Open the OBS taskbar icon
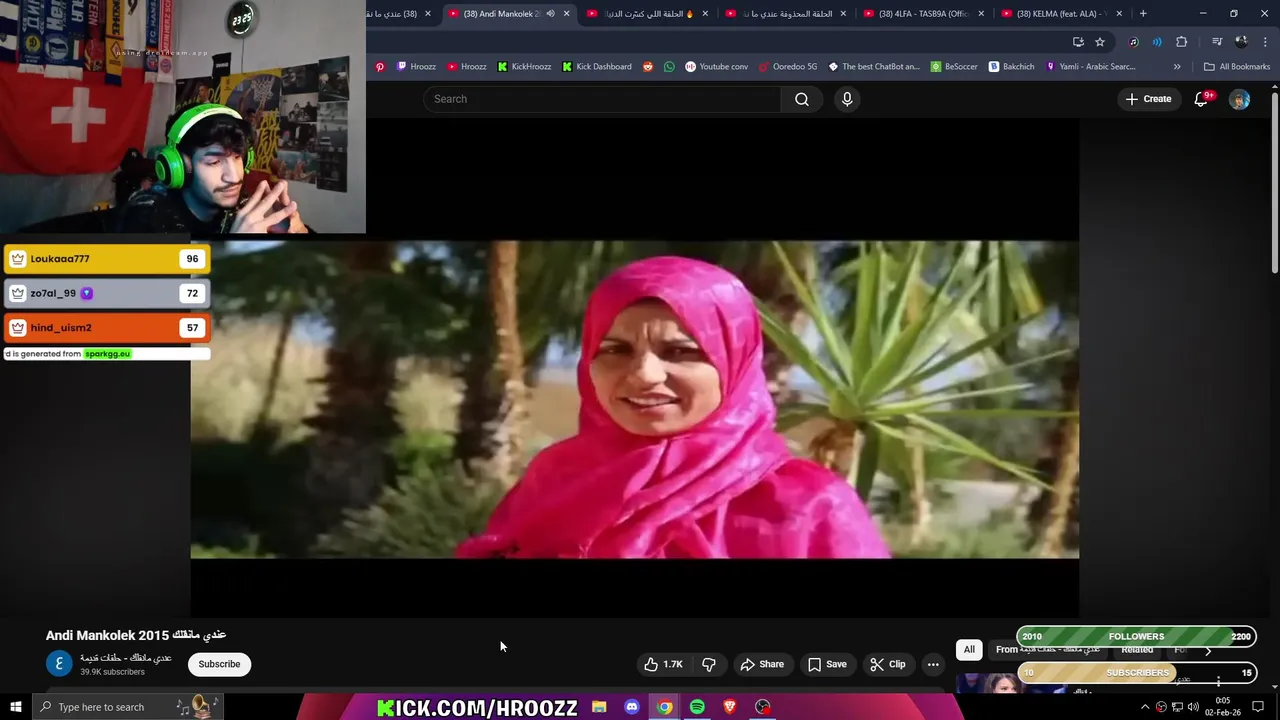The width and height of the screenshot is (1280, 720). pos(763,707)
